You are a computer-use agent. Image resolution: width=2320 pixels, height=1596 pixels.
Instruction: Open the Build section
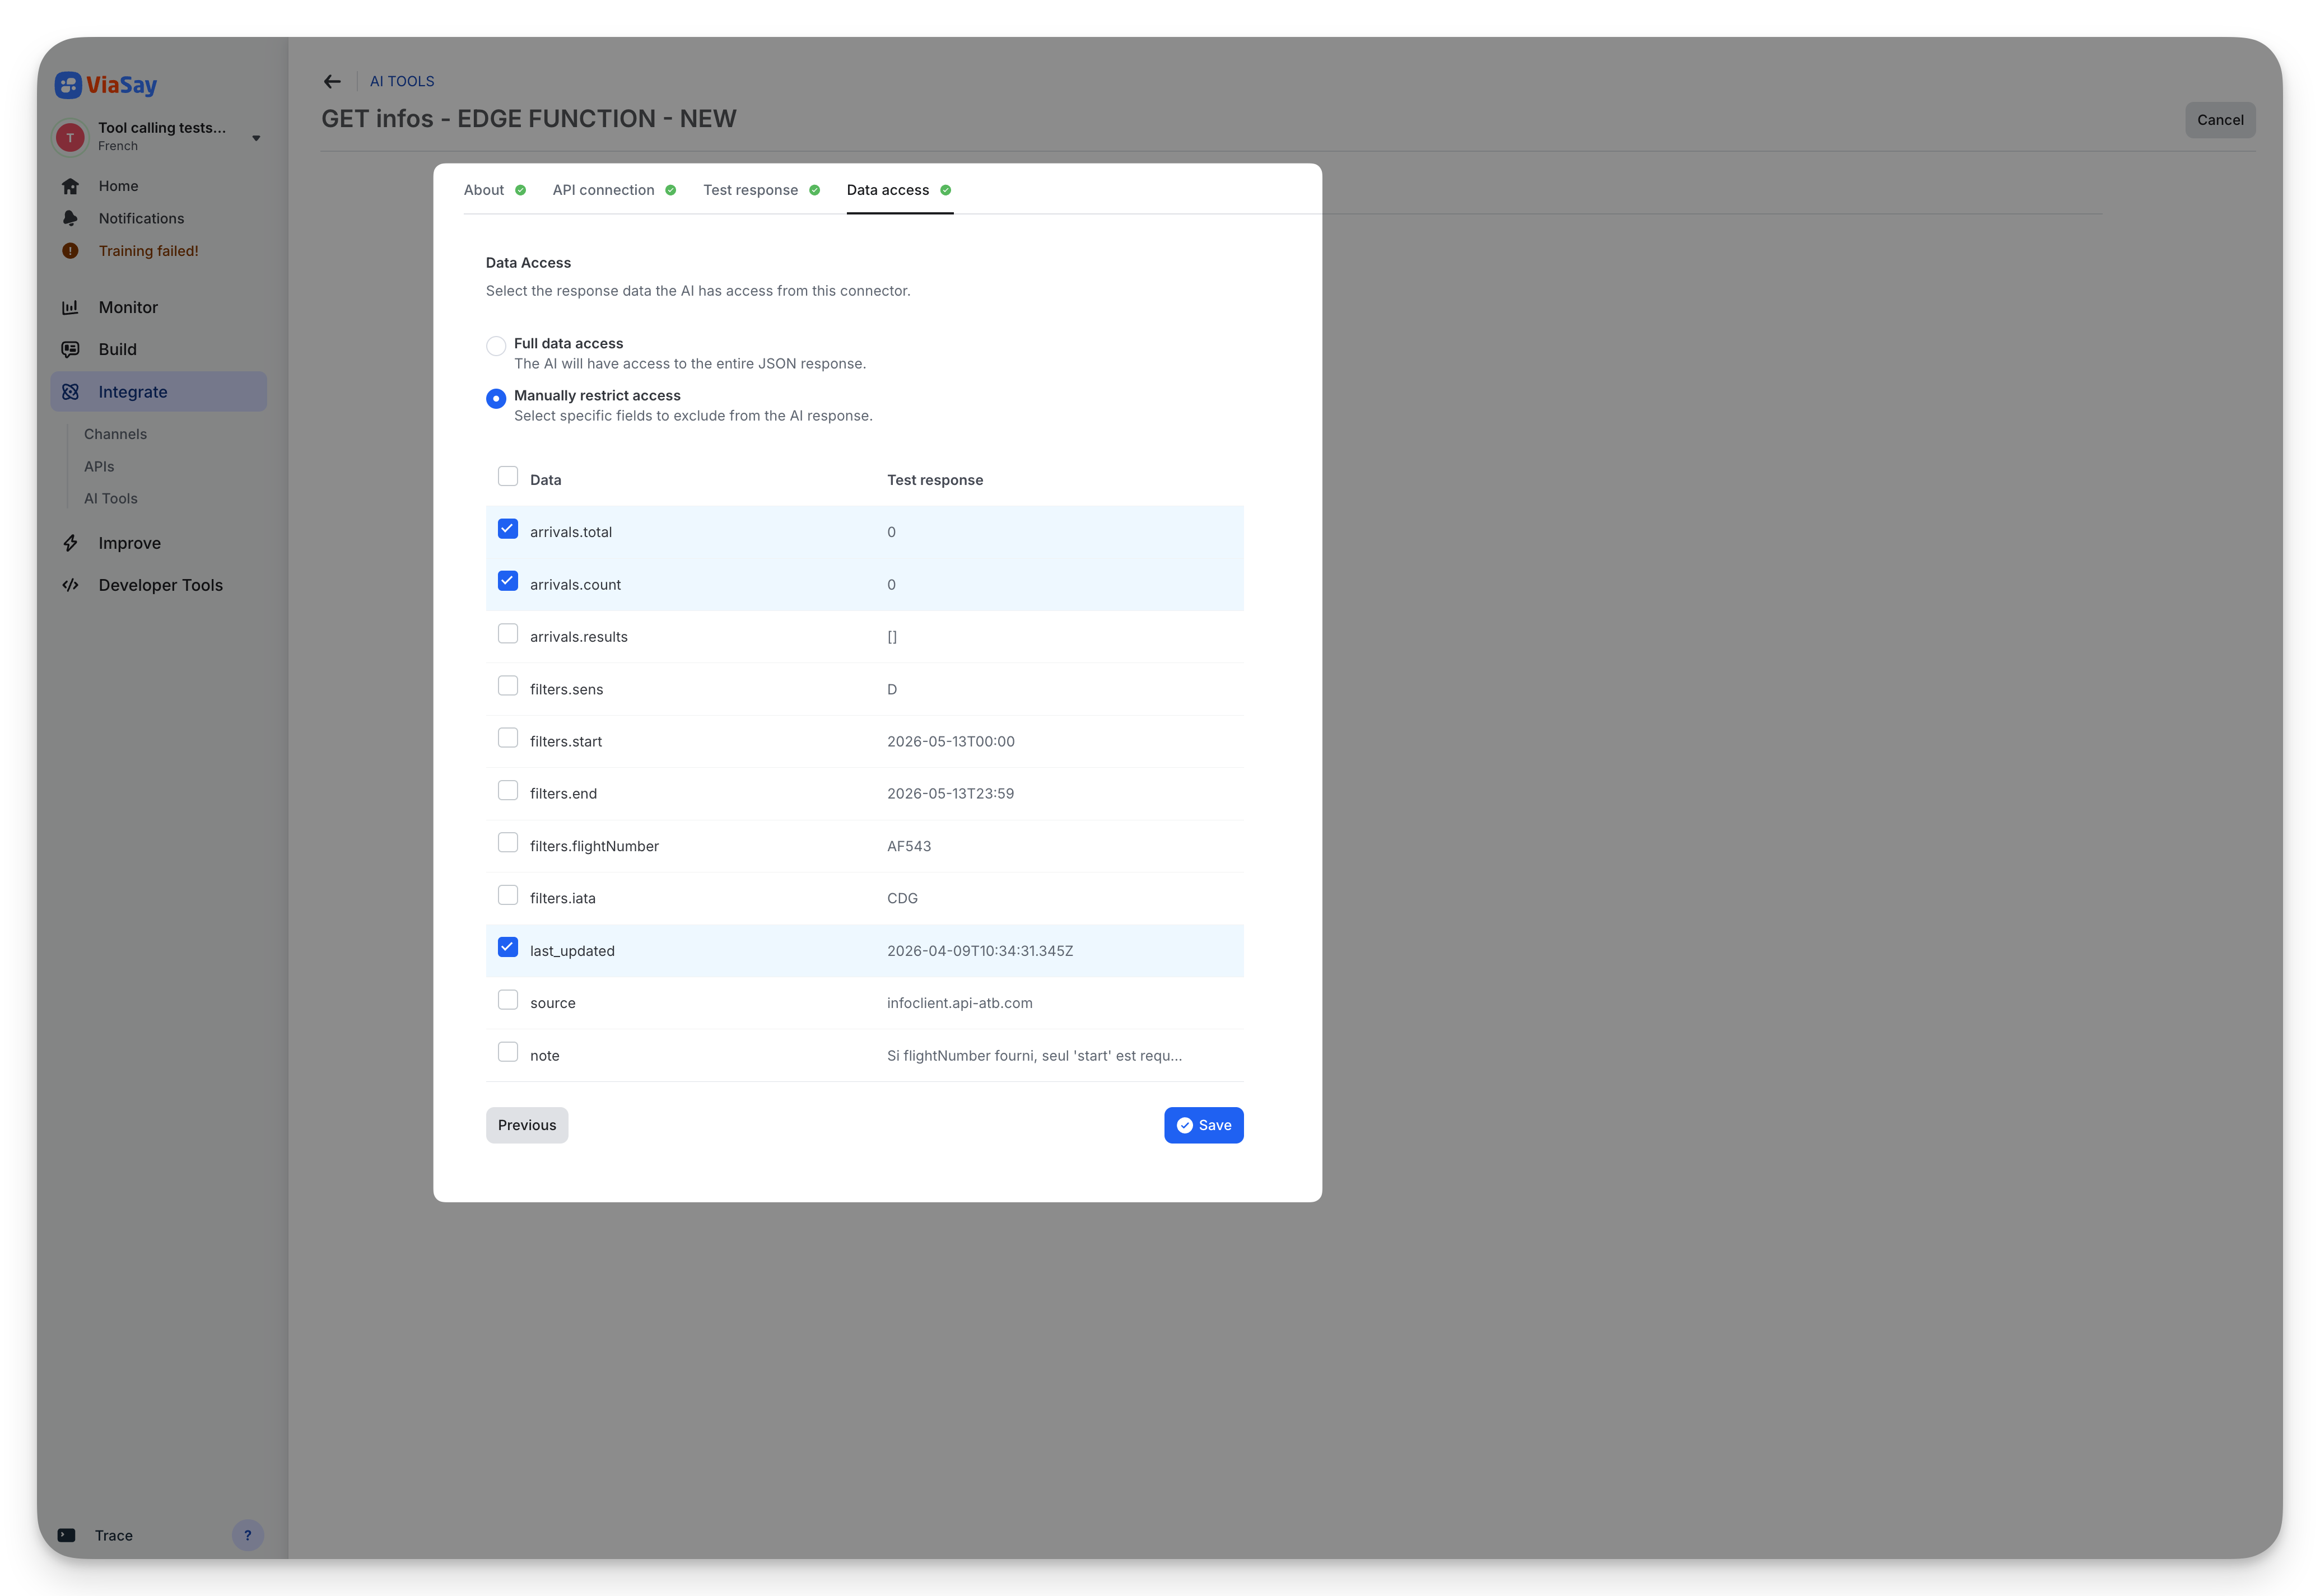pos(117,348)
